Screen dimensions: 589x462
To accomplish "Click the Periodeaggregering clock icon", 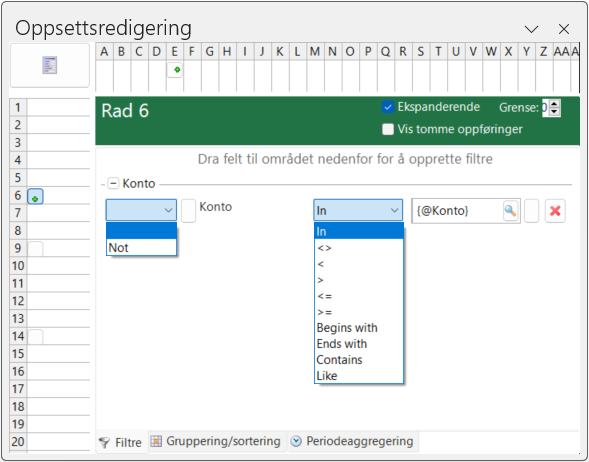I will pos(296,441).
